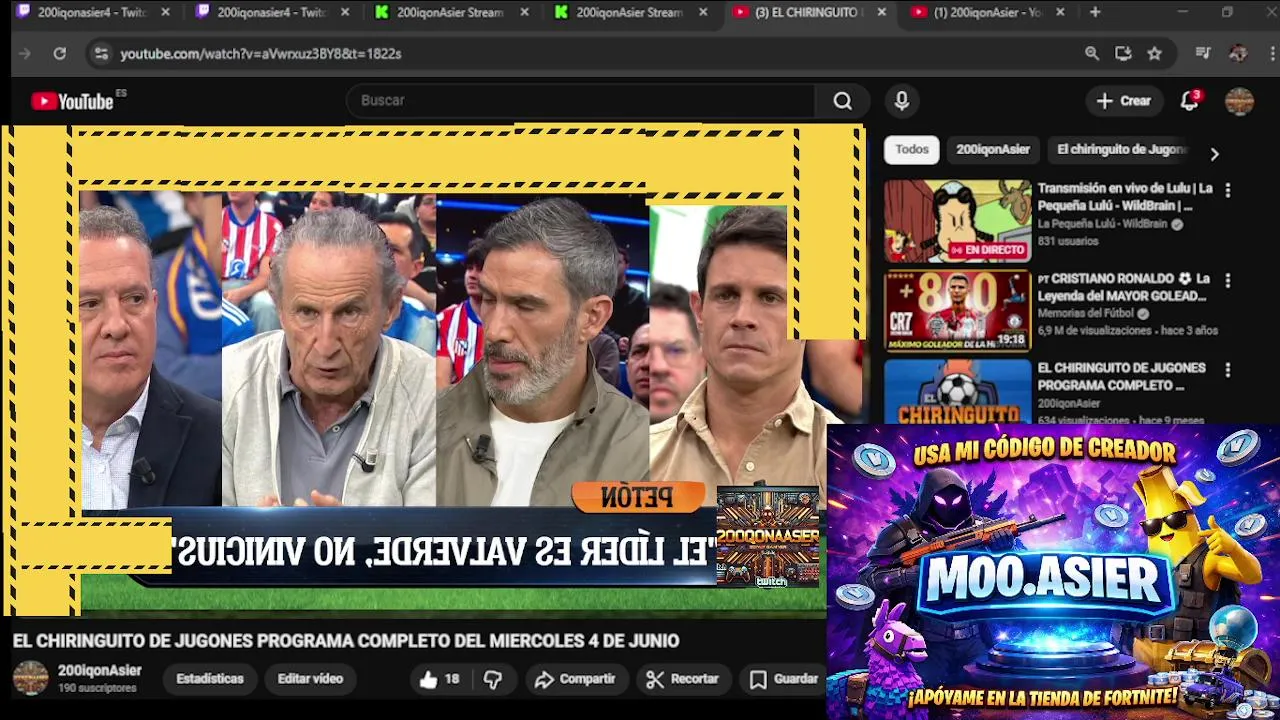Click the zoom magnifier icon in the address bar
The width and height of the screenshot is (1280, 720).
(x=1092, y=53)
